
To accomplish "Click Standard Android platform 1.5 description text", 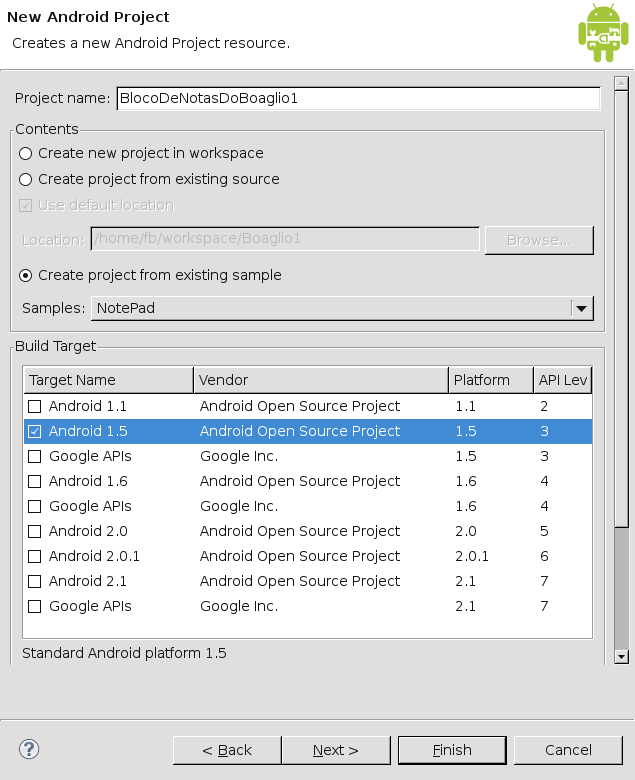I will tap(124, 653).
